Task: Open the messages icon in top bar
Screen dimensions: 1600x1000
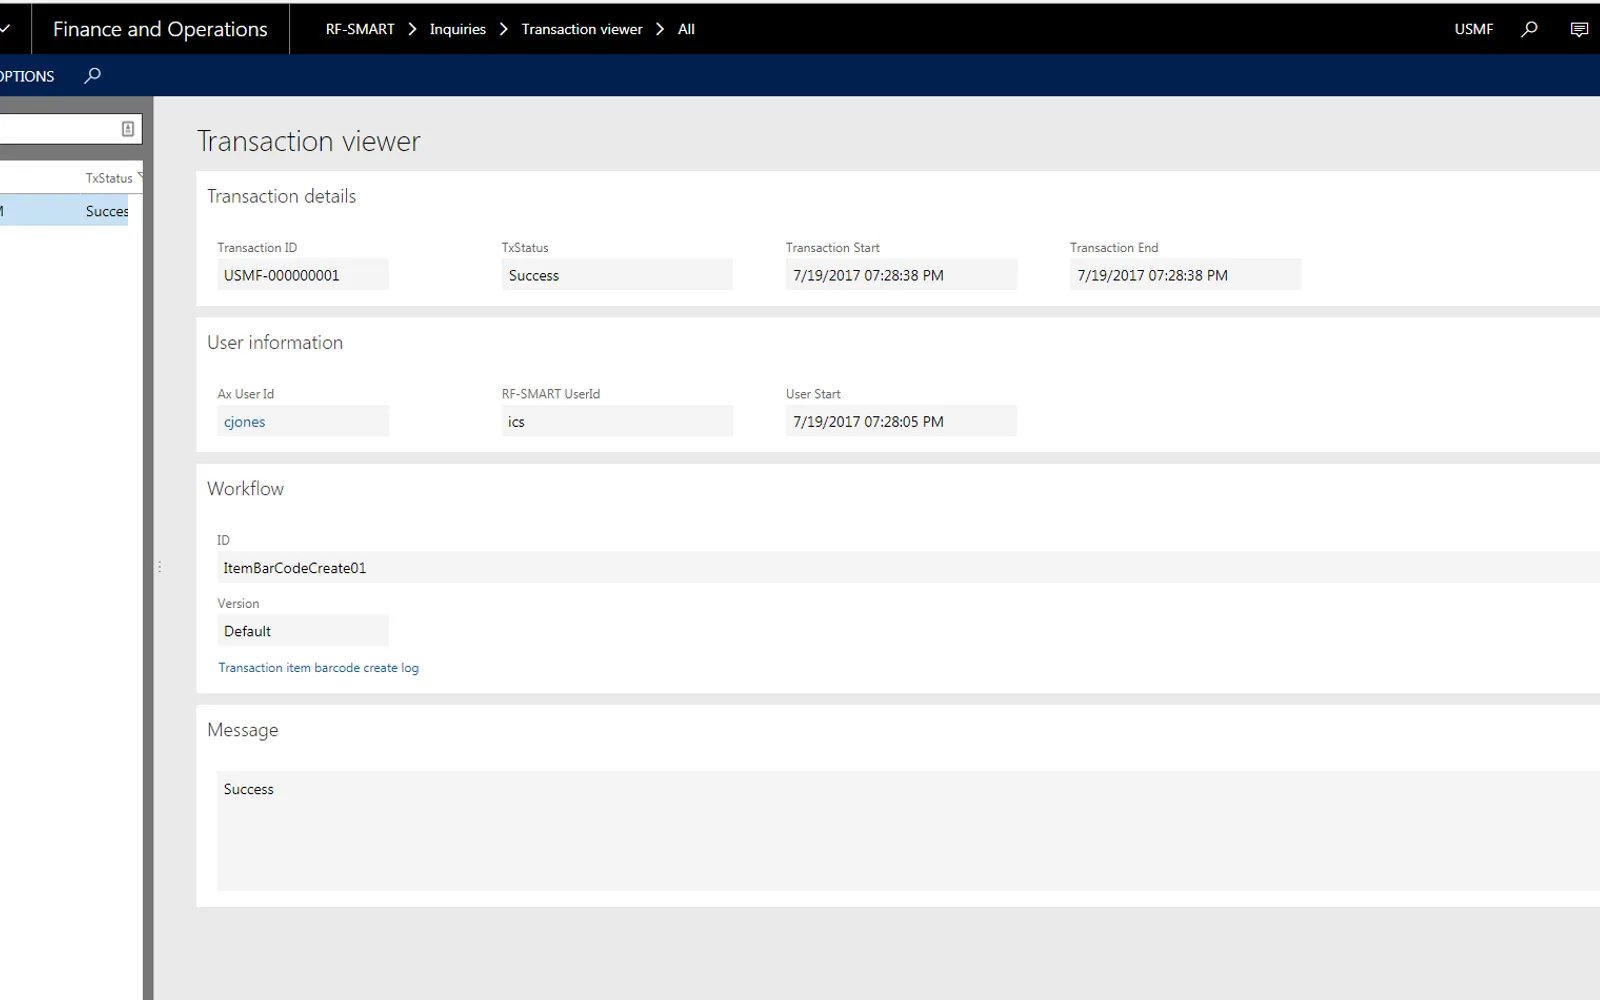Action: [x=1579, y=29]
